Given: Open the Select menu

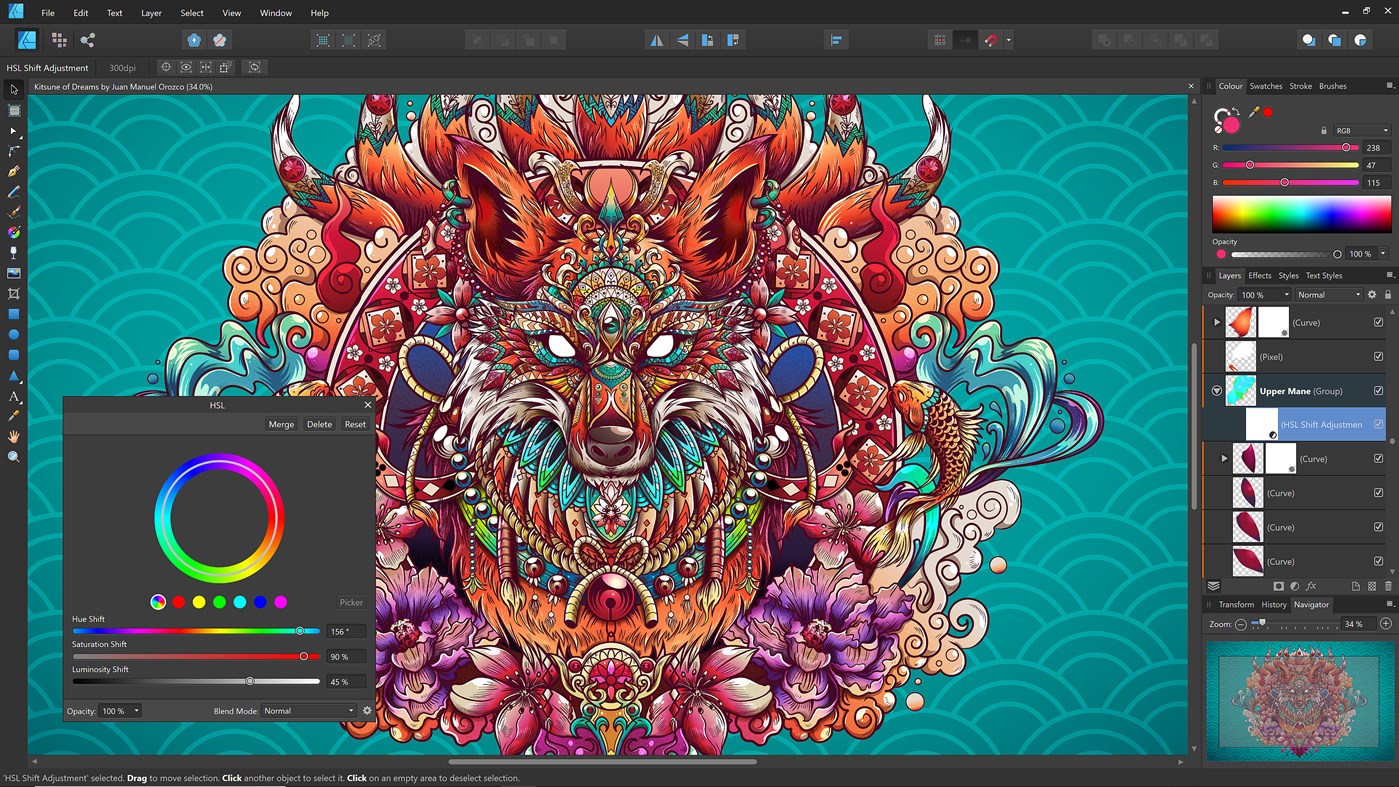Looking at the screenshot, I should click(x=191, y=12).
